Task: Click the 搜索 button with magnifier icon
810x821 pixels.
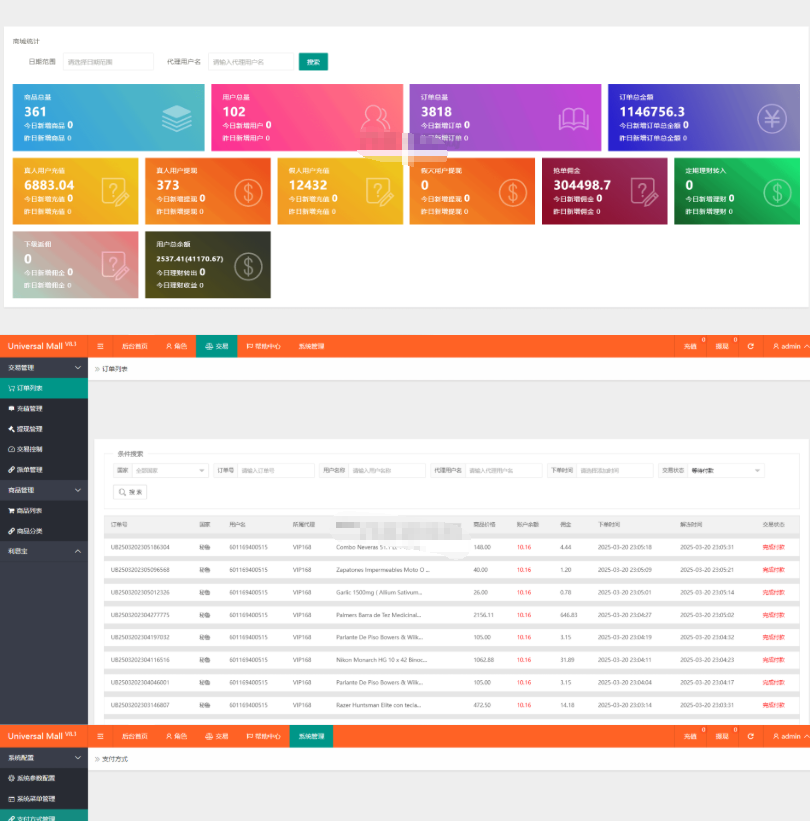Action: click(131, 492)
